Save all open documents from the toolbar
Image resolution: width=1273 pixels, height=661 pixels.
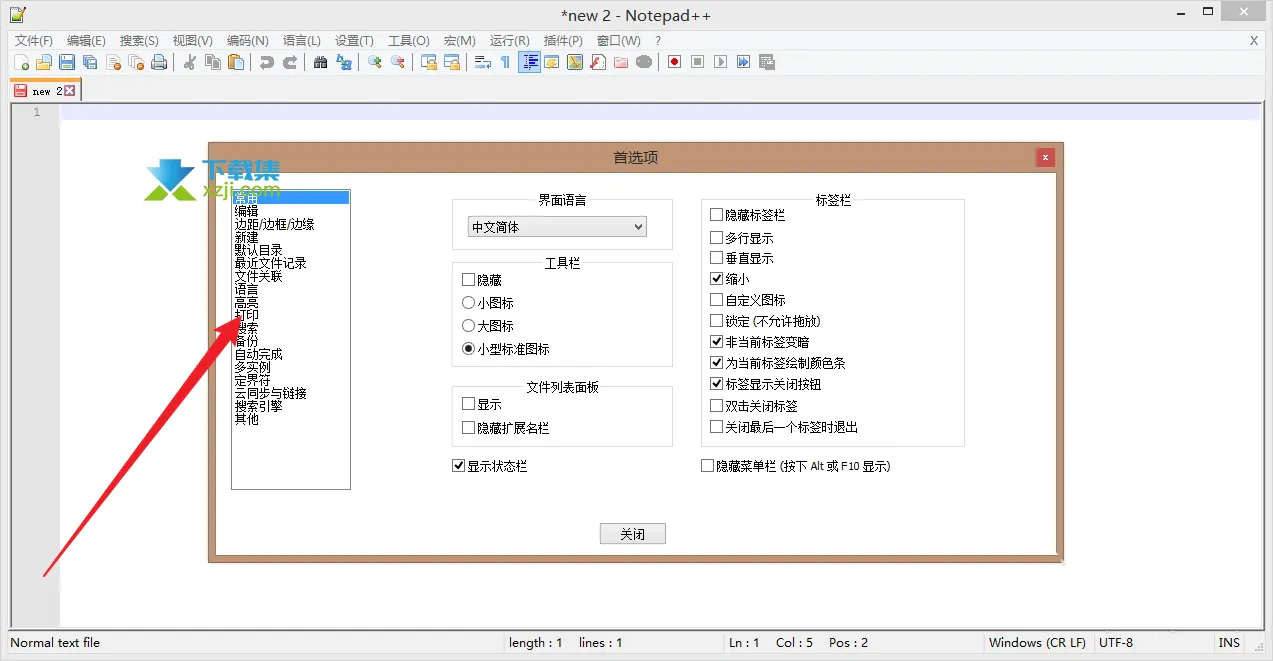point(89,62)
